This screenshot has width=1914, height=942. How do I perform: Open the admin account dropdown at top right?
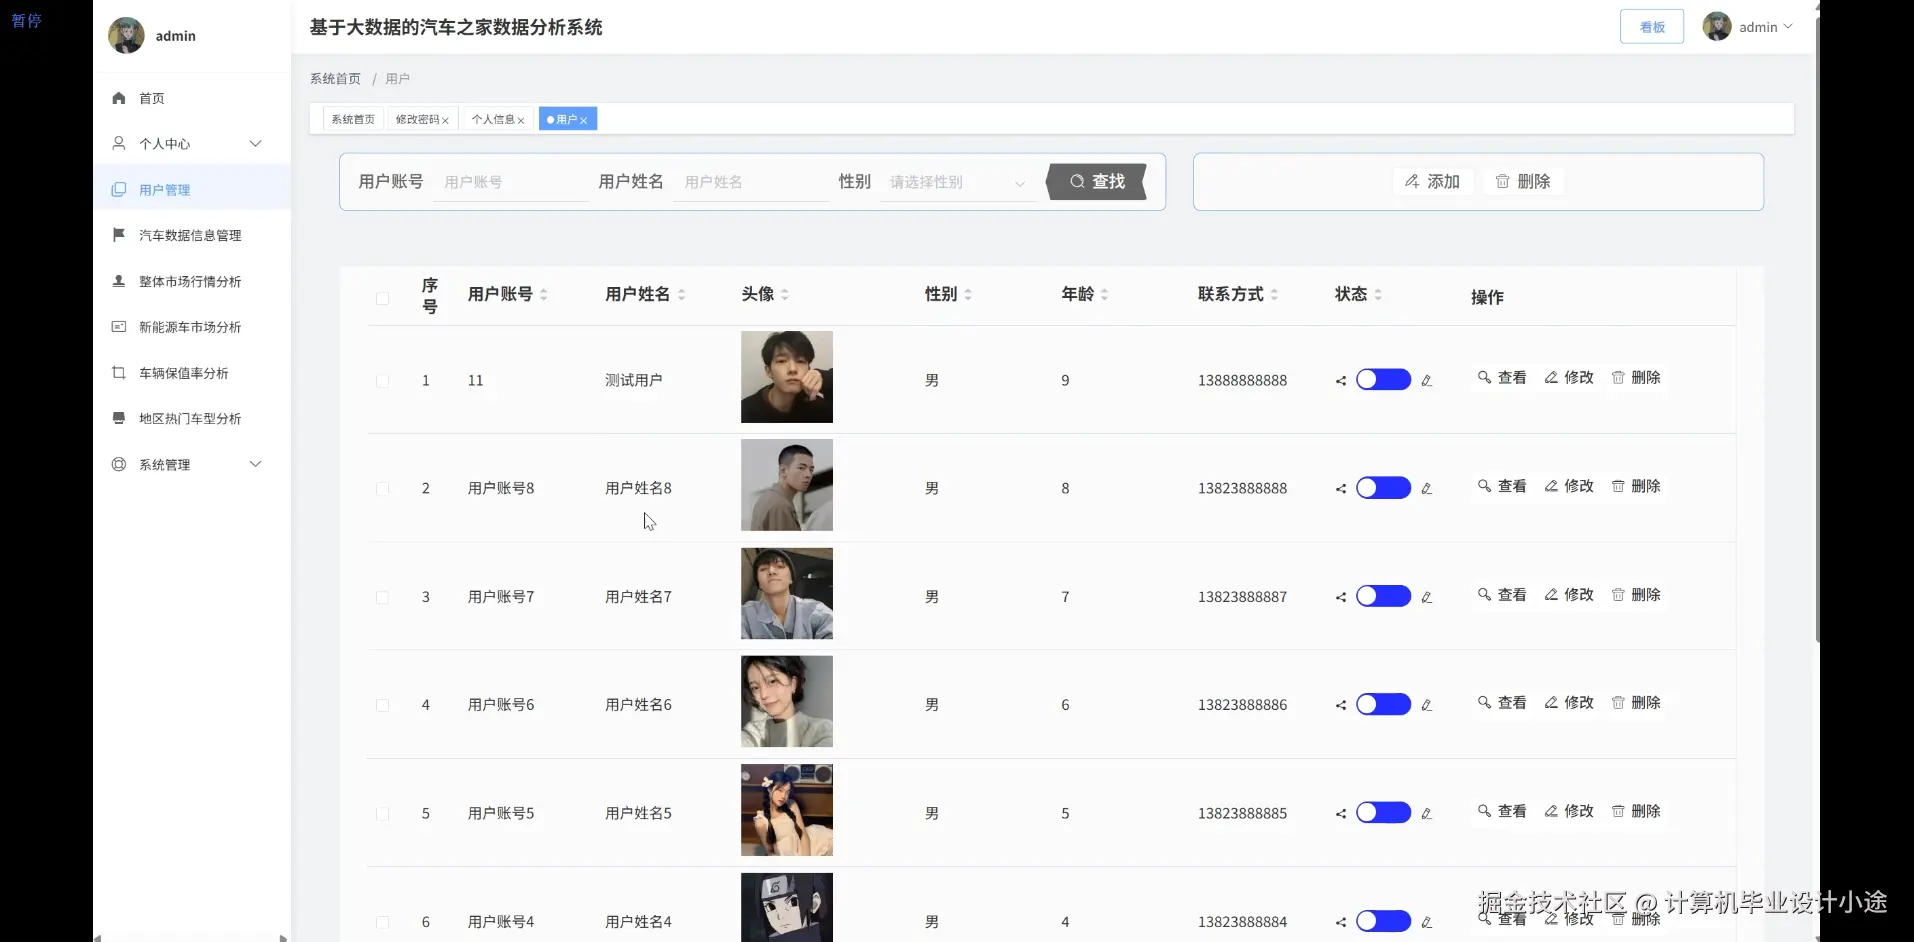tap(1749, 27)
